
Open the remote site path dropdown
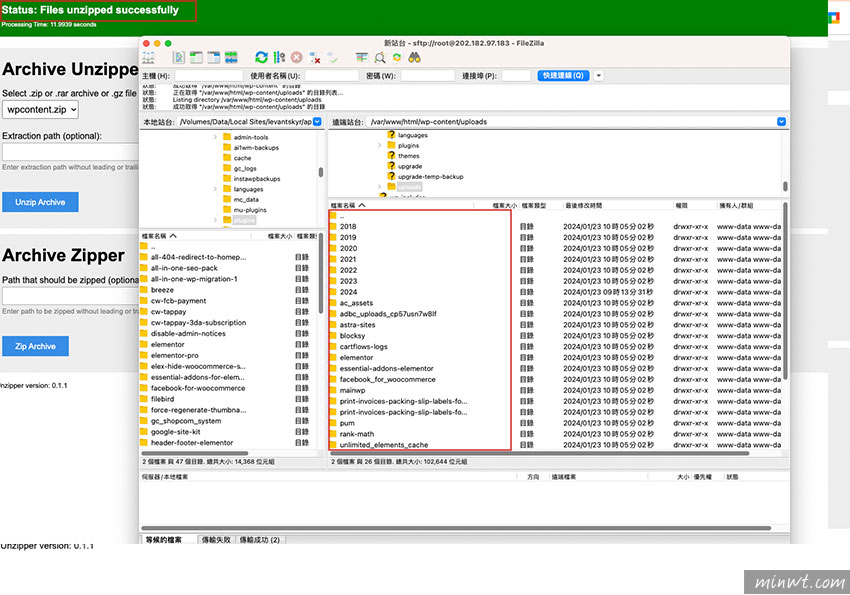click(781, 122)
